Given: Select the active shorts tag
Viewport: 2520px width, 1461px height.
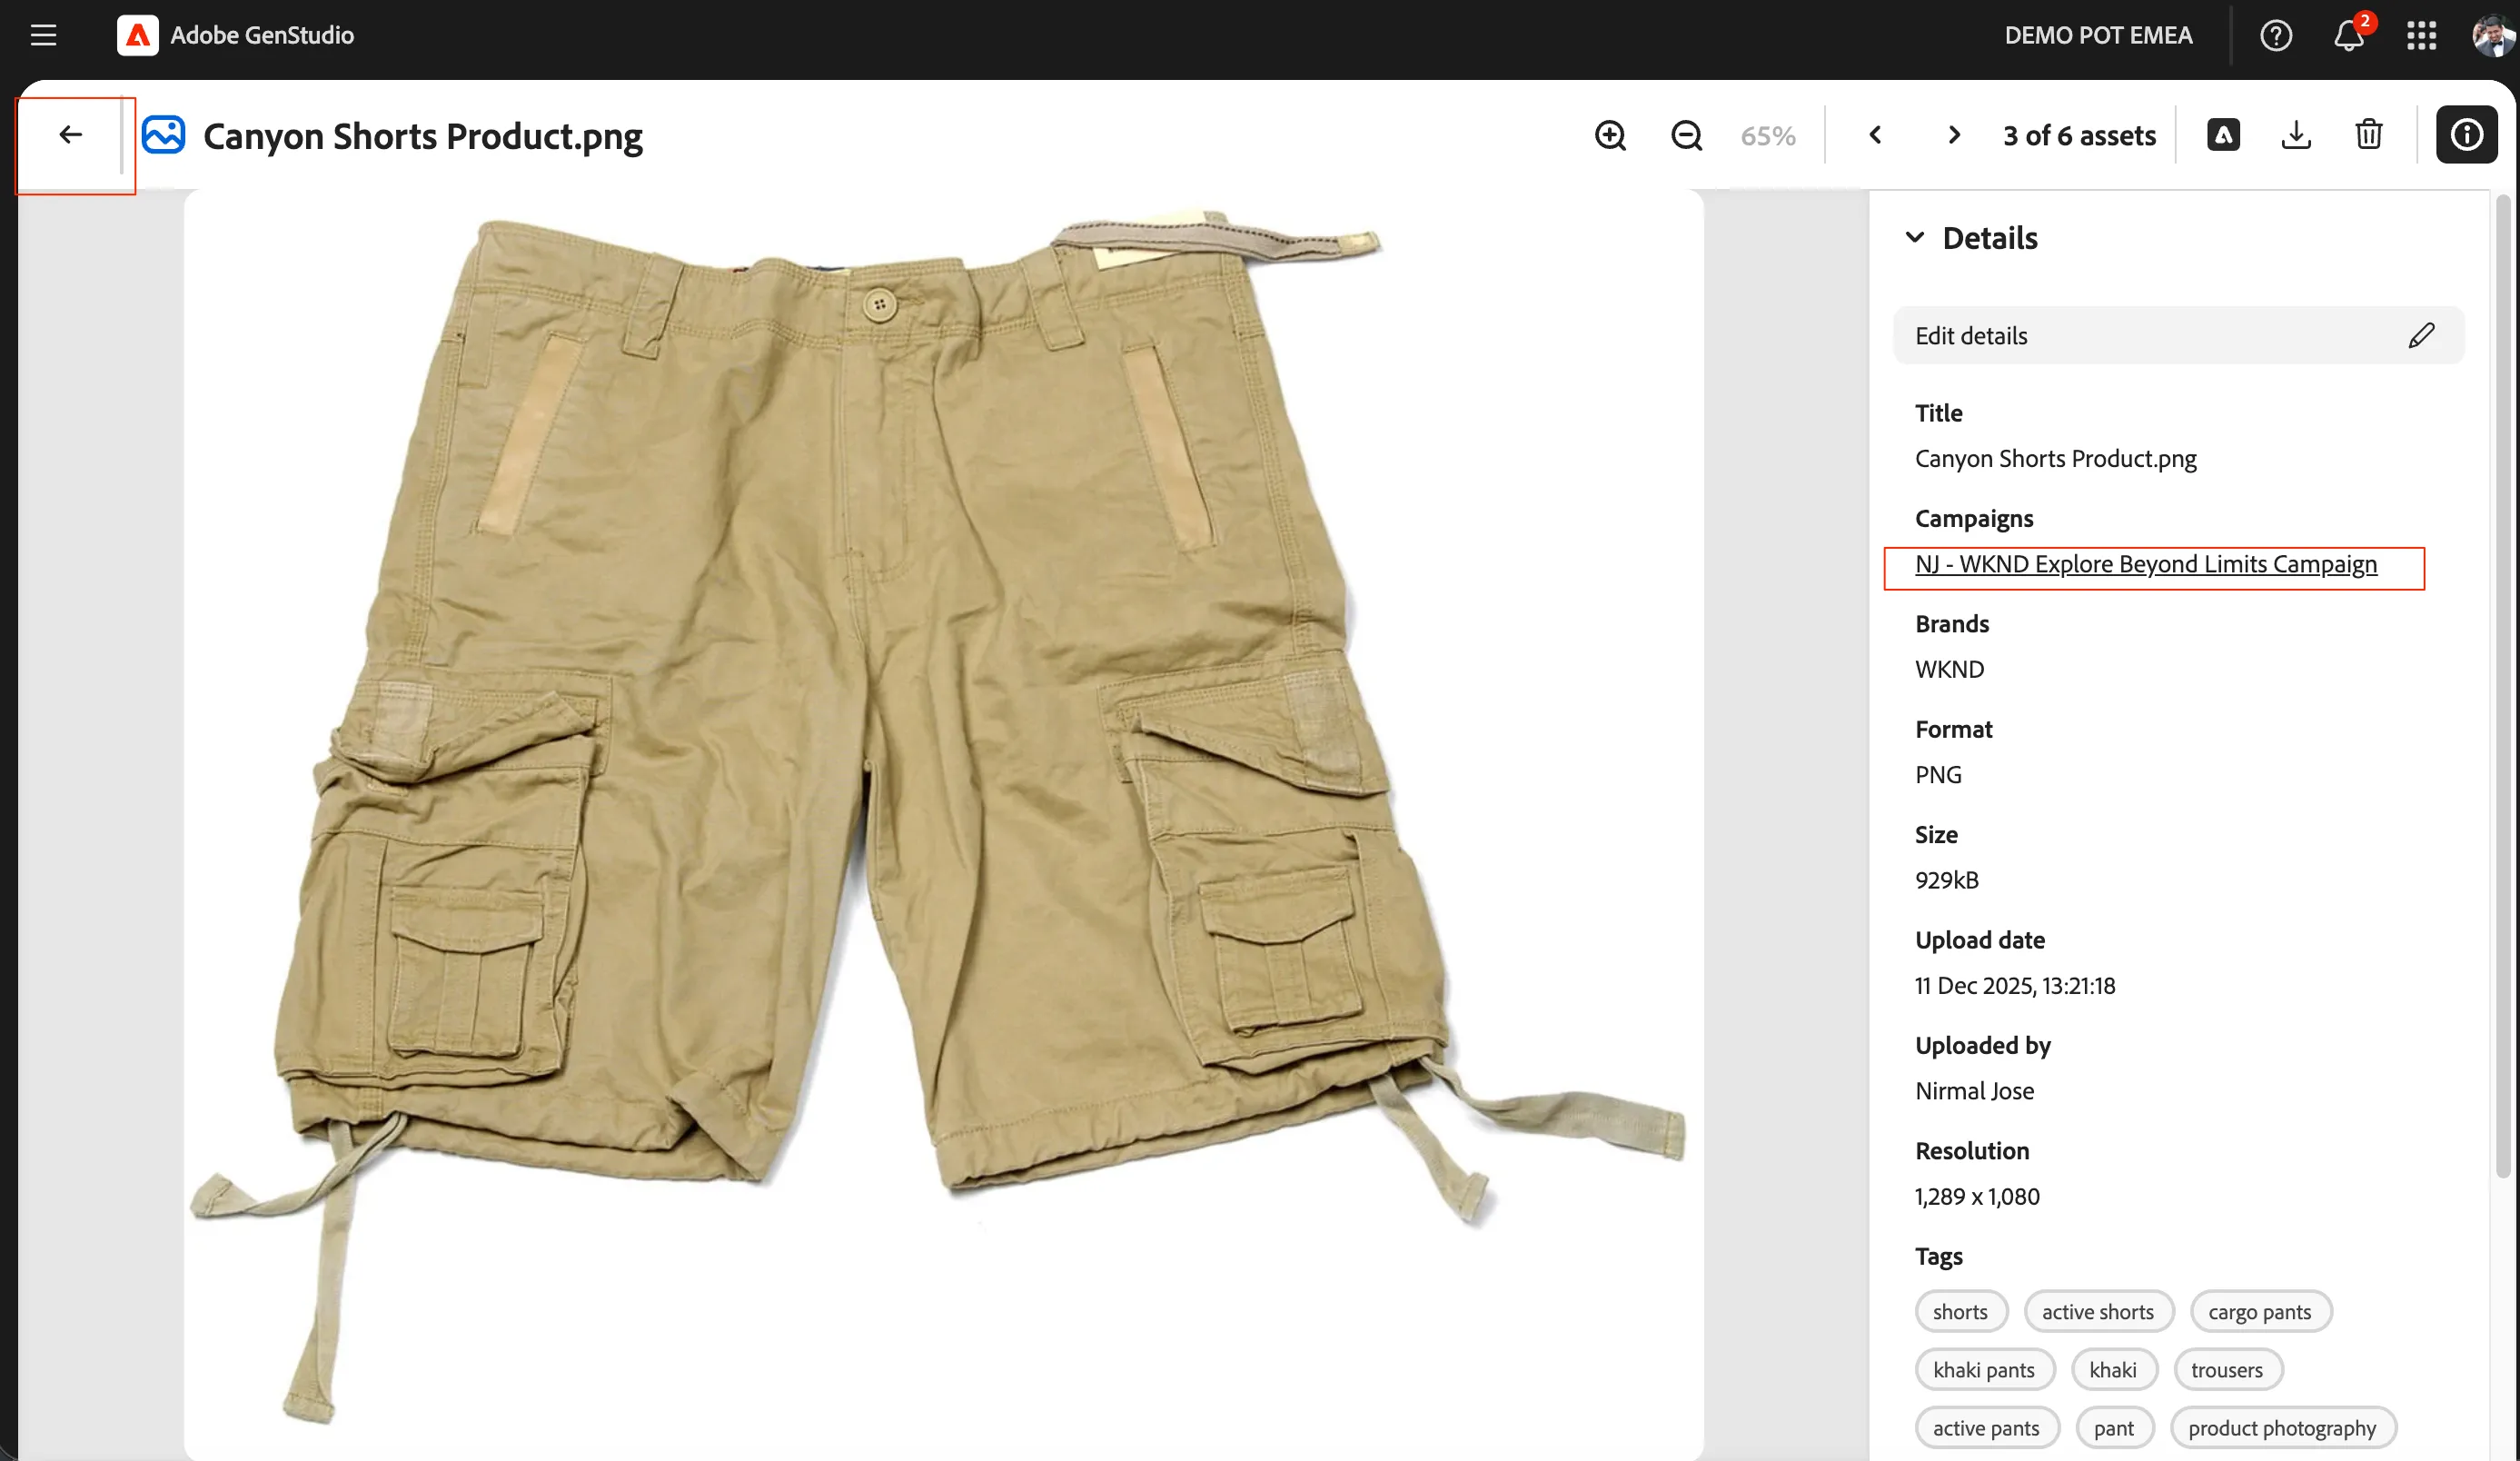Looking at the screenshot, I should coord(2098,1312).
